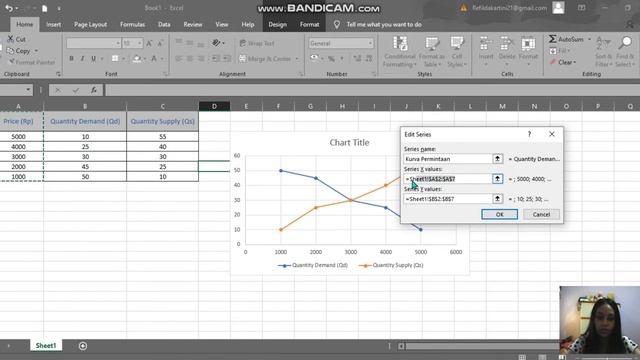Click the Orientation text-angle icon
This screenshot has height=360, width=640.
click(216, 43)
